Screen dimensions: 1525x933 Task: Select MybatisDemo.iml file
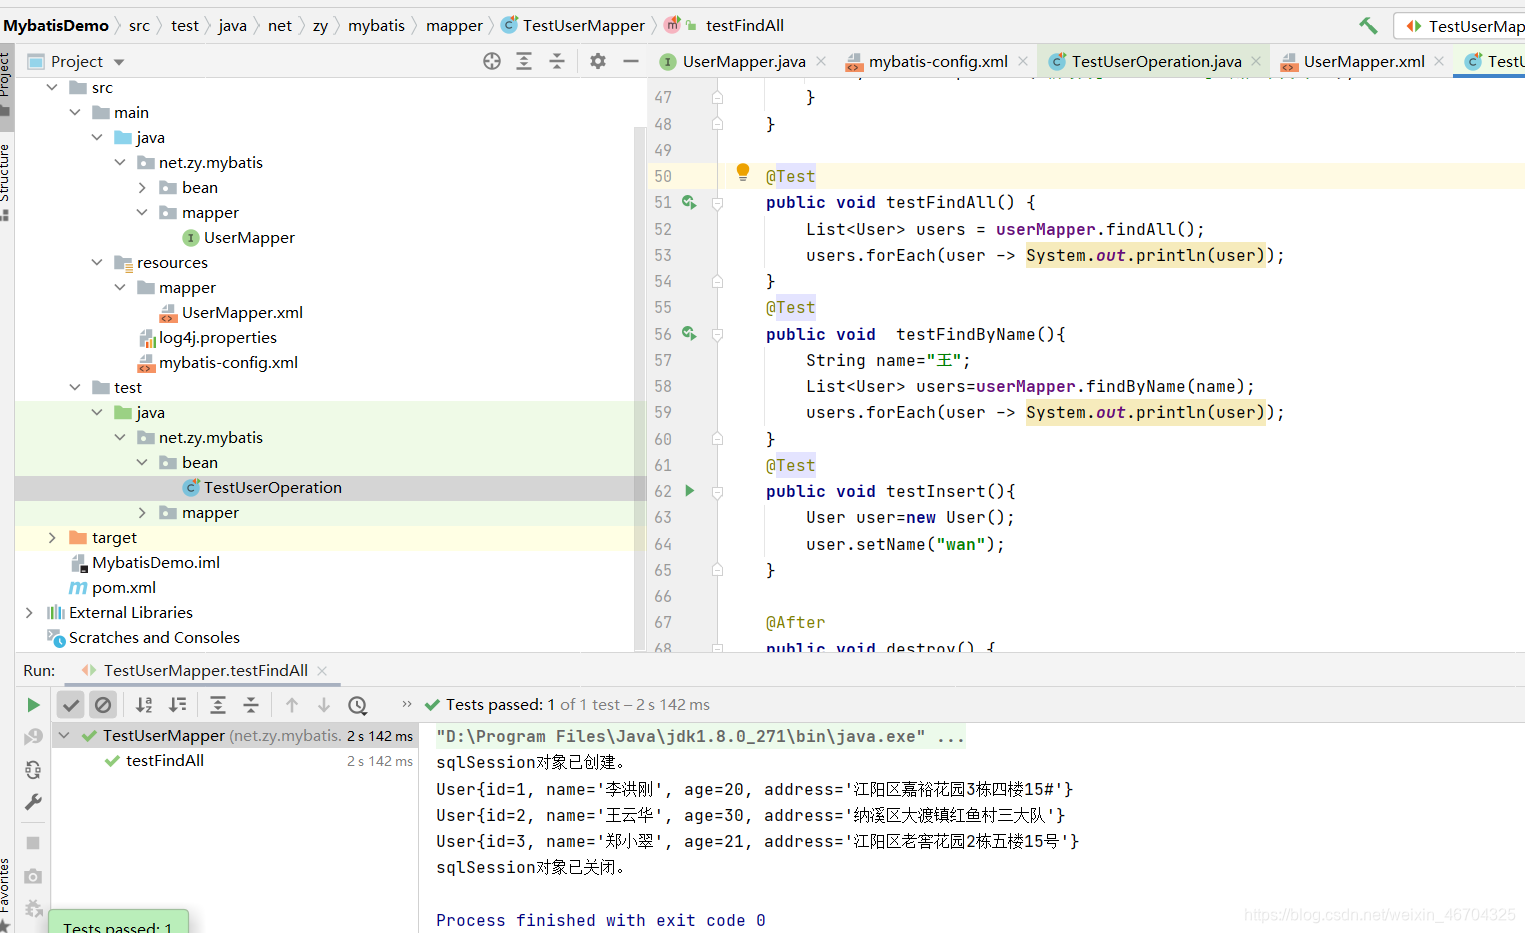156,562
